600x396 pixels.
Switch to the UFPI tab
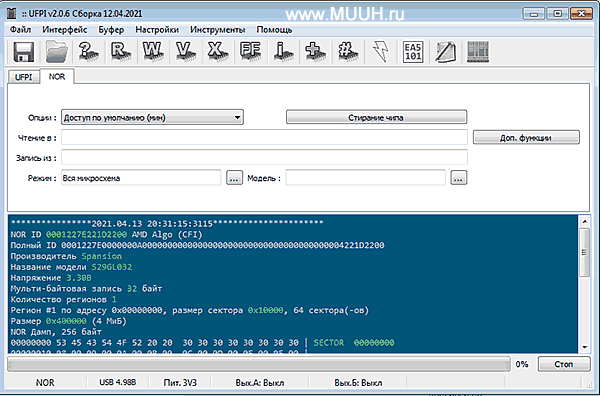tap(23, 77)
